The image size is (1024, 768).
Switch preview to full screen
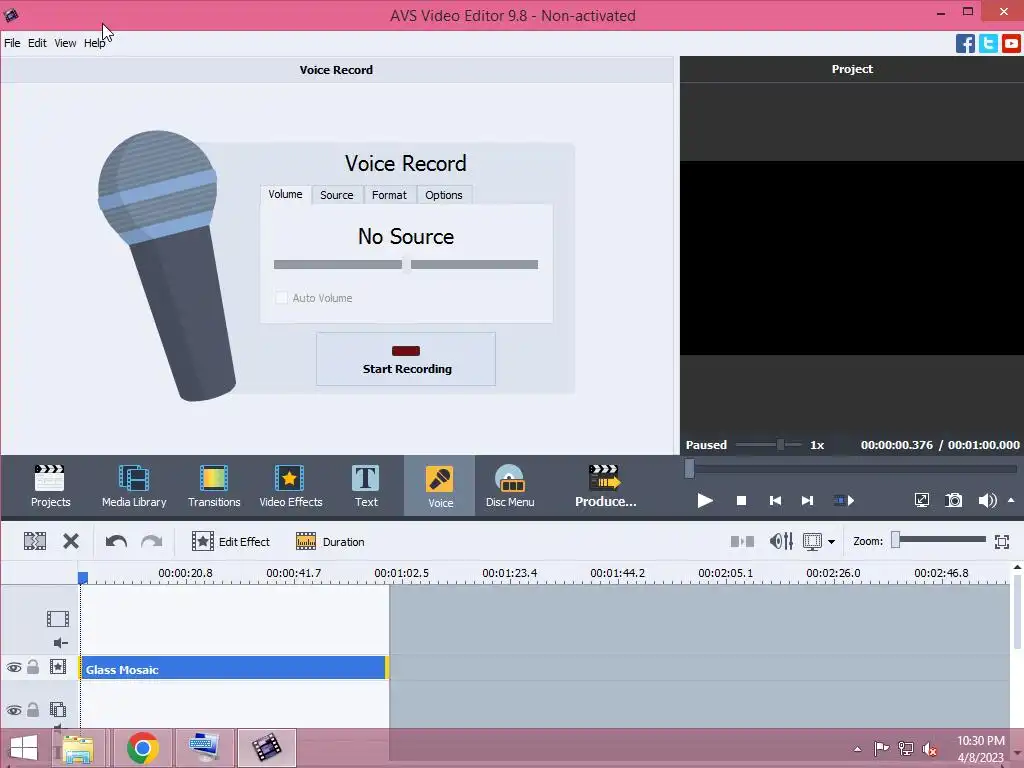(x=921, y=500)
